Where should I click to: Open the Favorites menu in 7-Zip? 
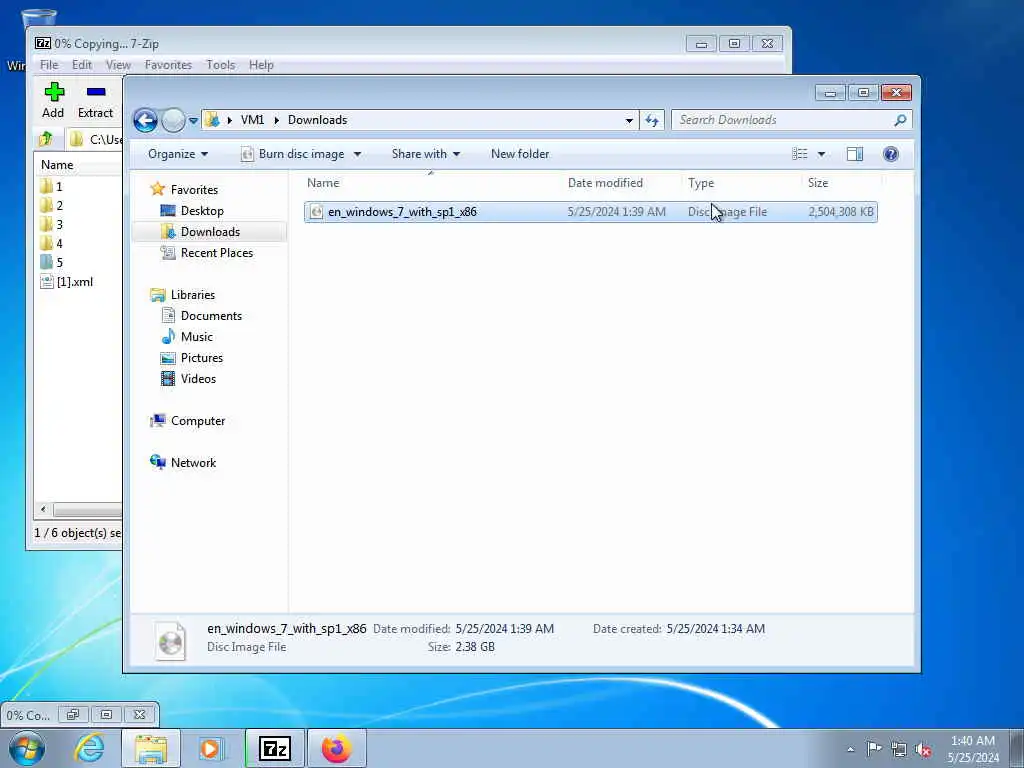[x=168, y=65]
